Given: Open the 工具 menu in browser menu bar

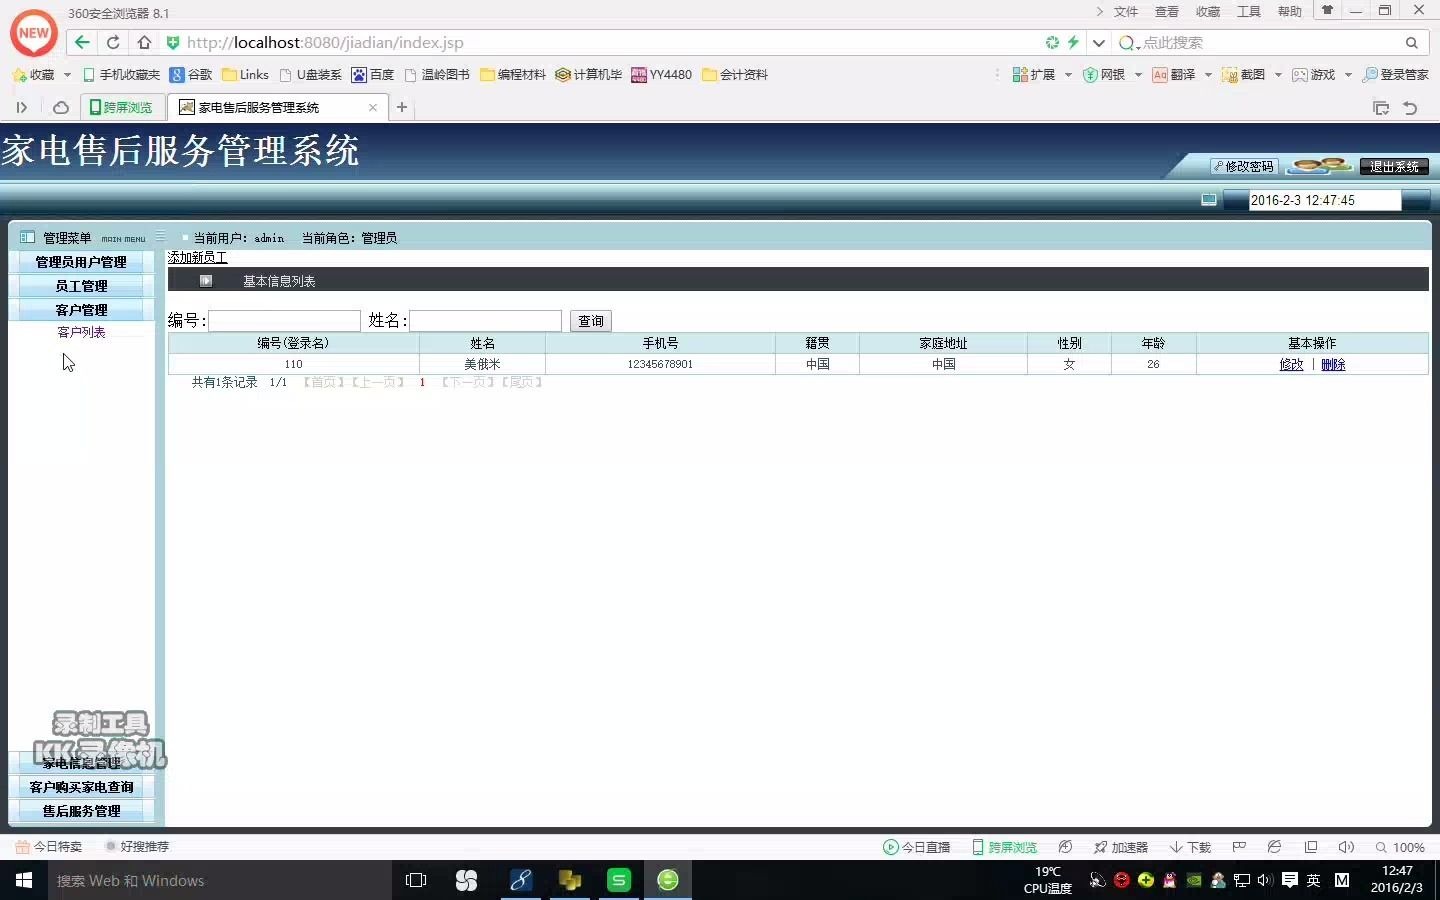Looking at the screenshot, I should 1247,11.
